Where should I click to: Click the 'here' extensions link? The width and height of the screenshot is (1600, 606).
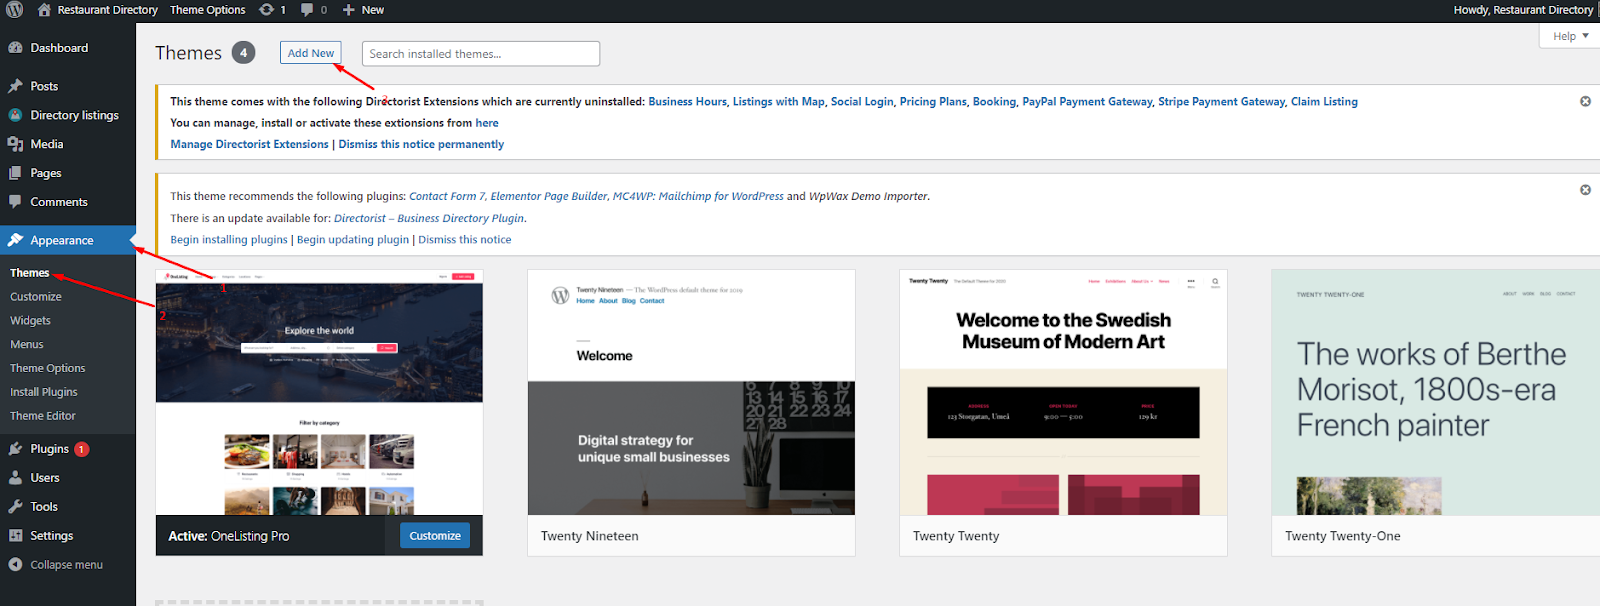[487, 123]
